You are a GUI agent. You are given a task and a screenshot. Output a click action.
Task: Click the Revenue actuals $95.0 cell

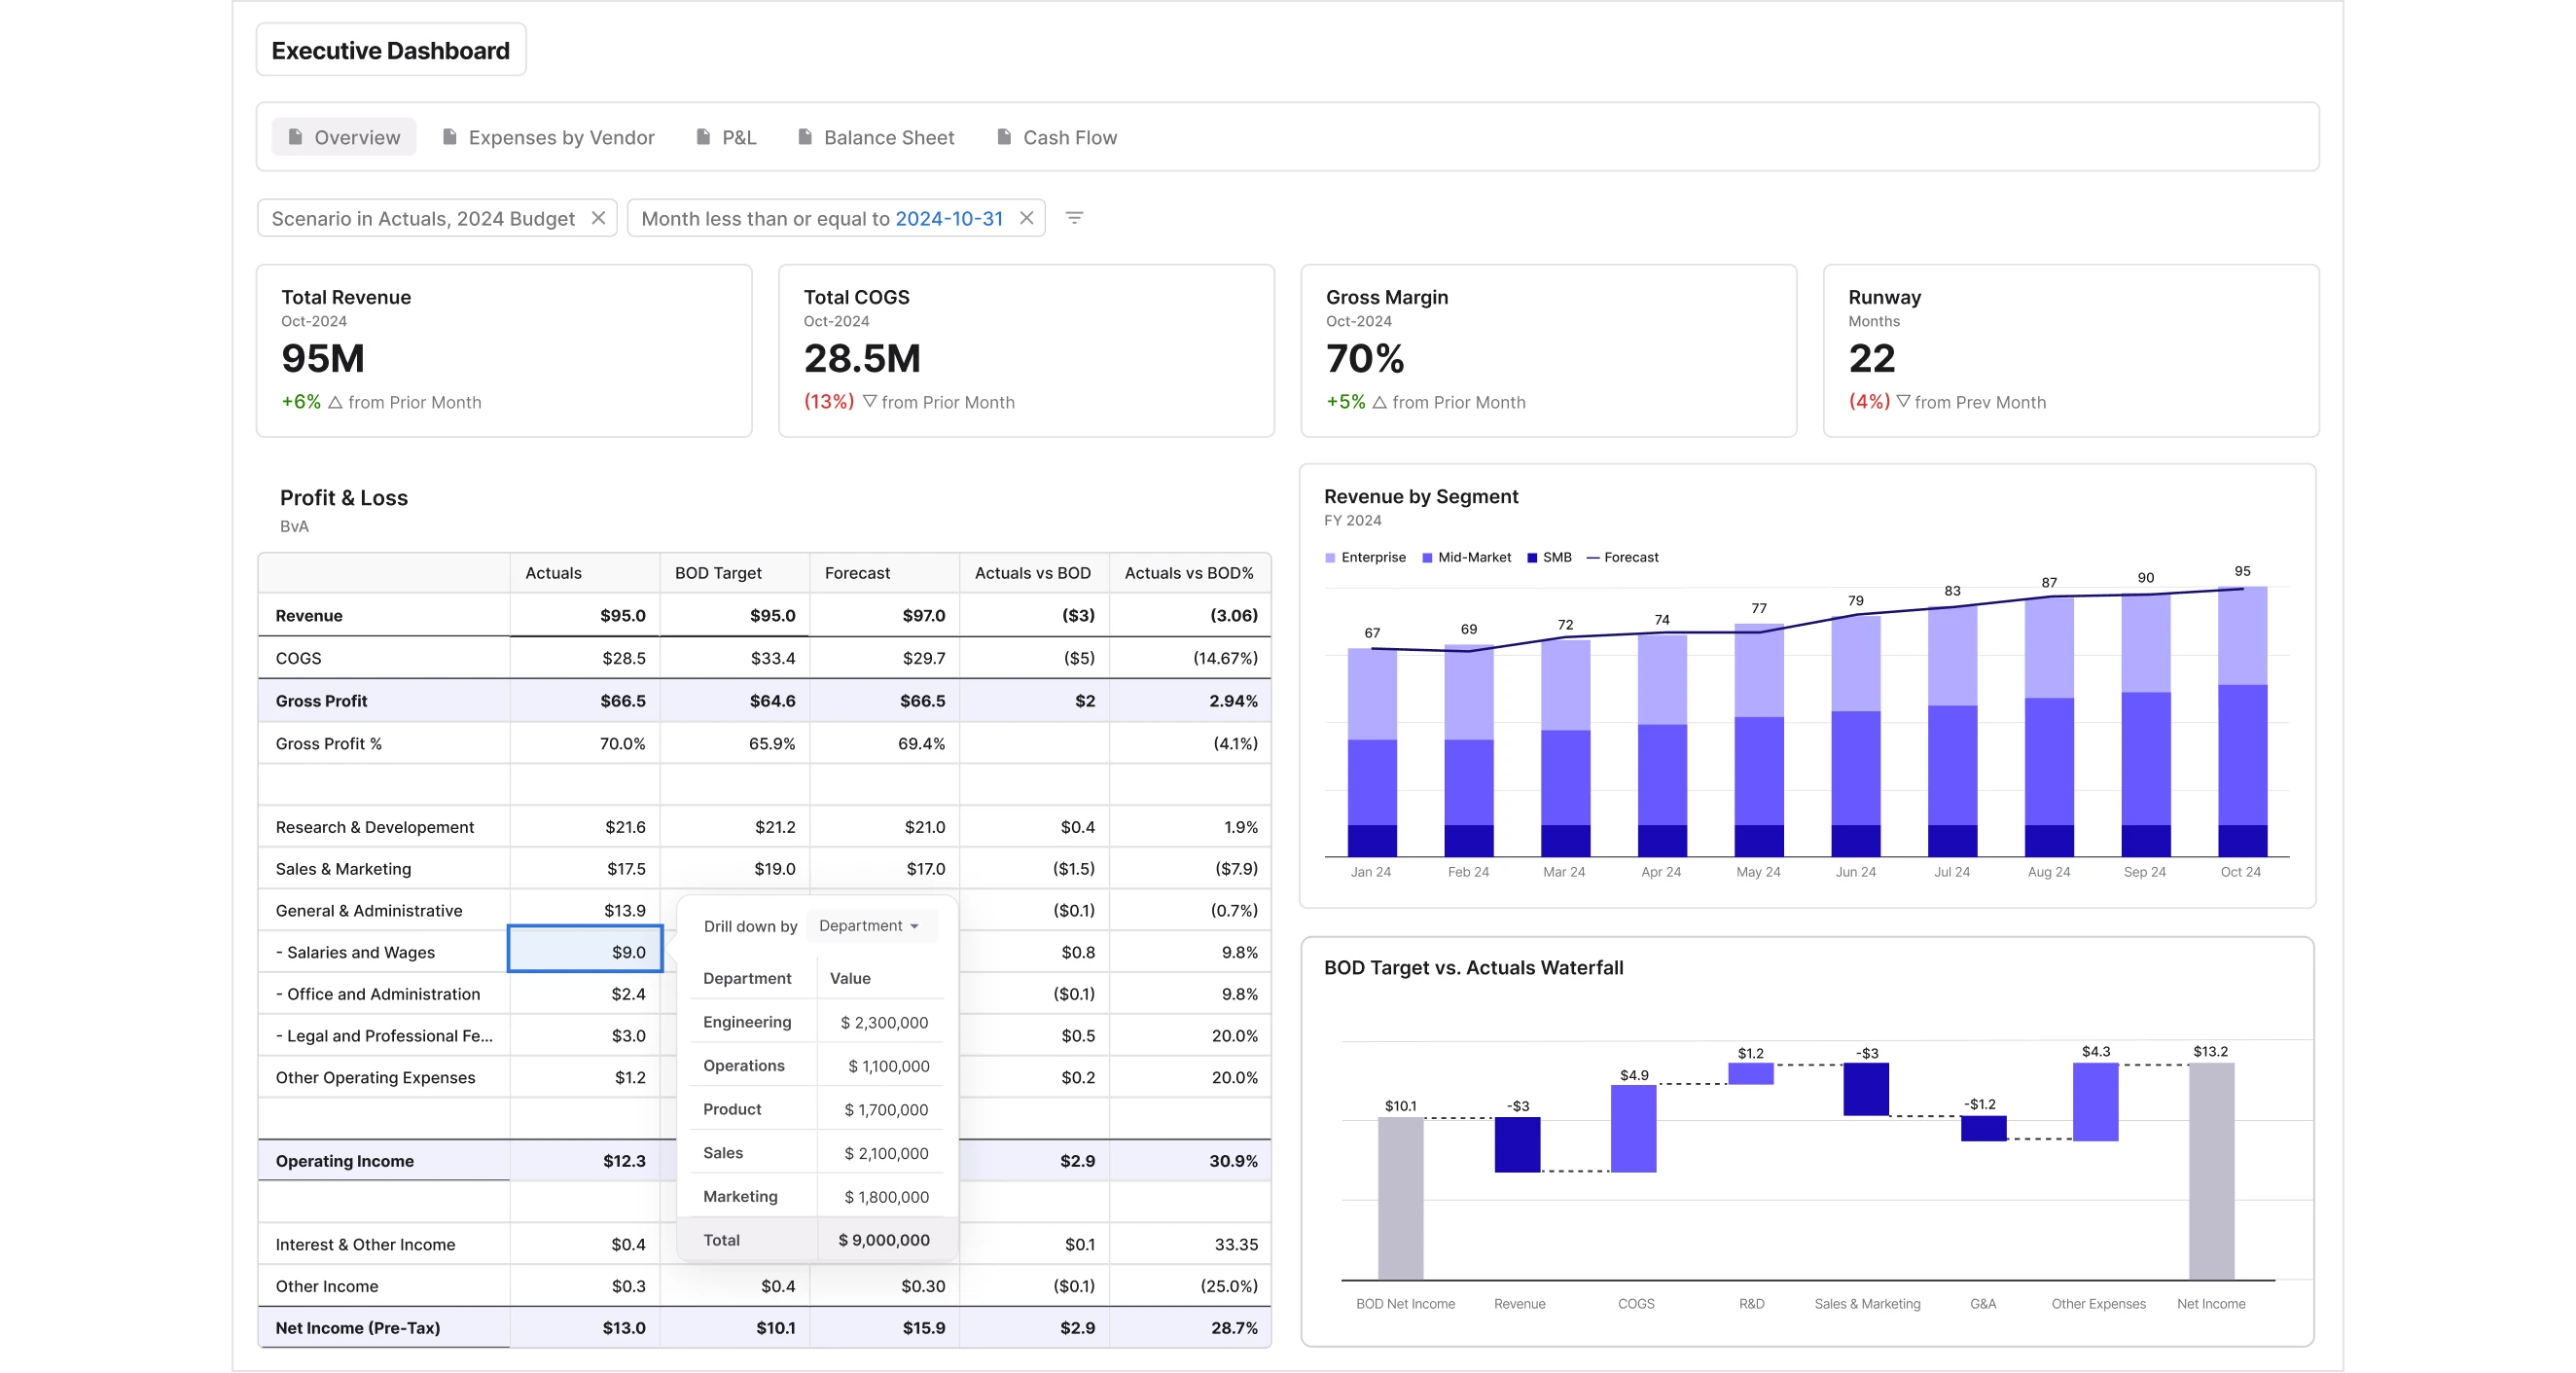585,616
